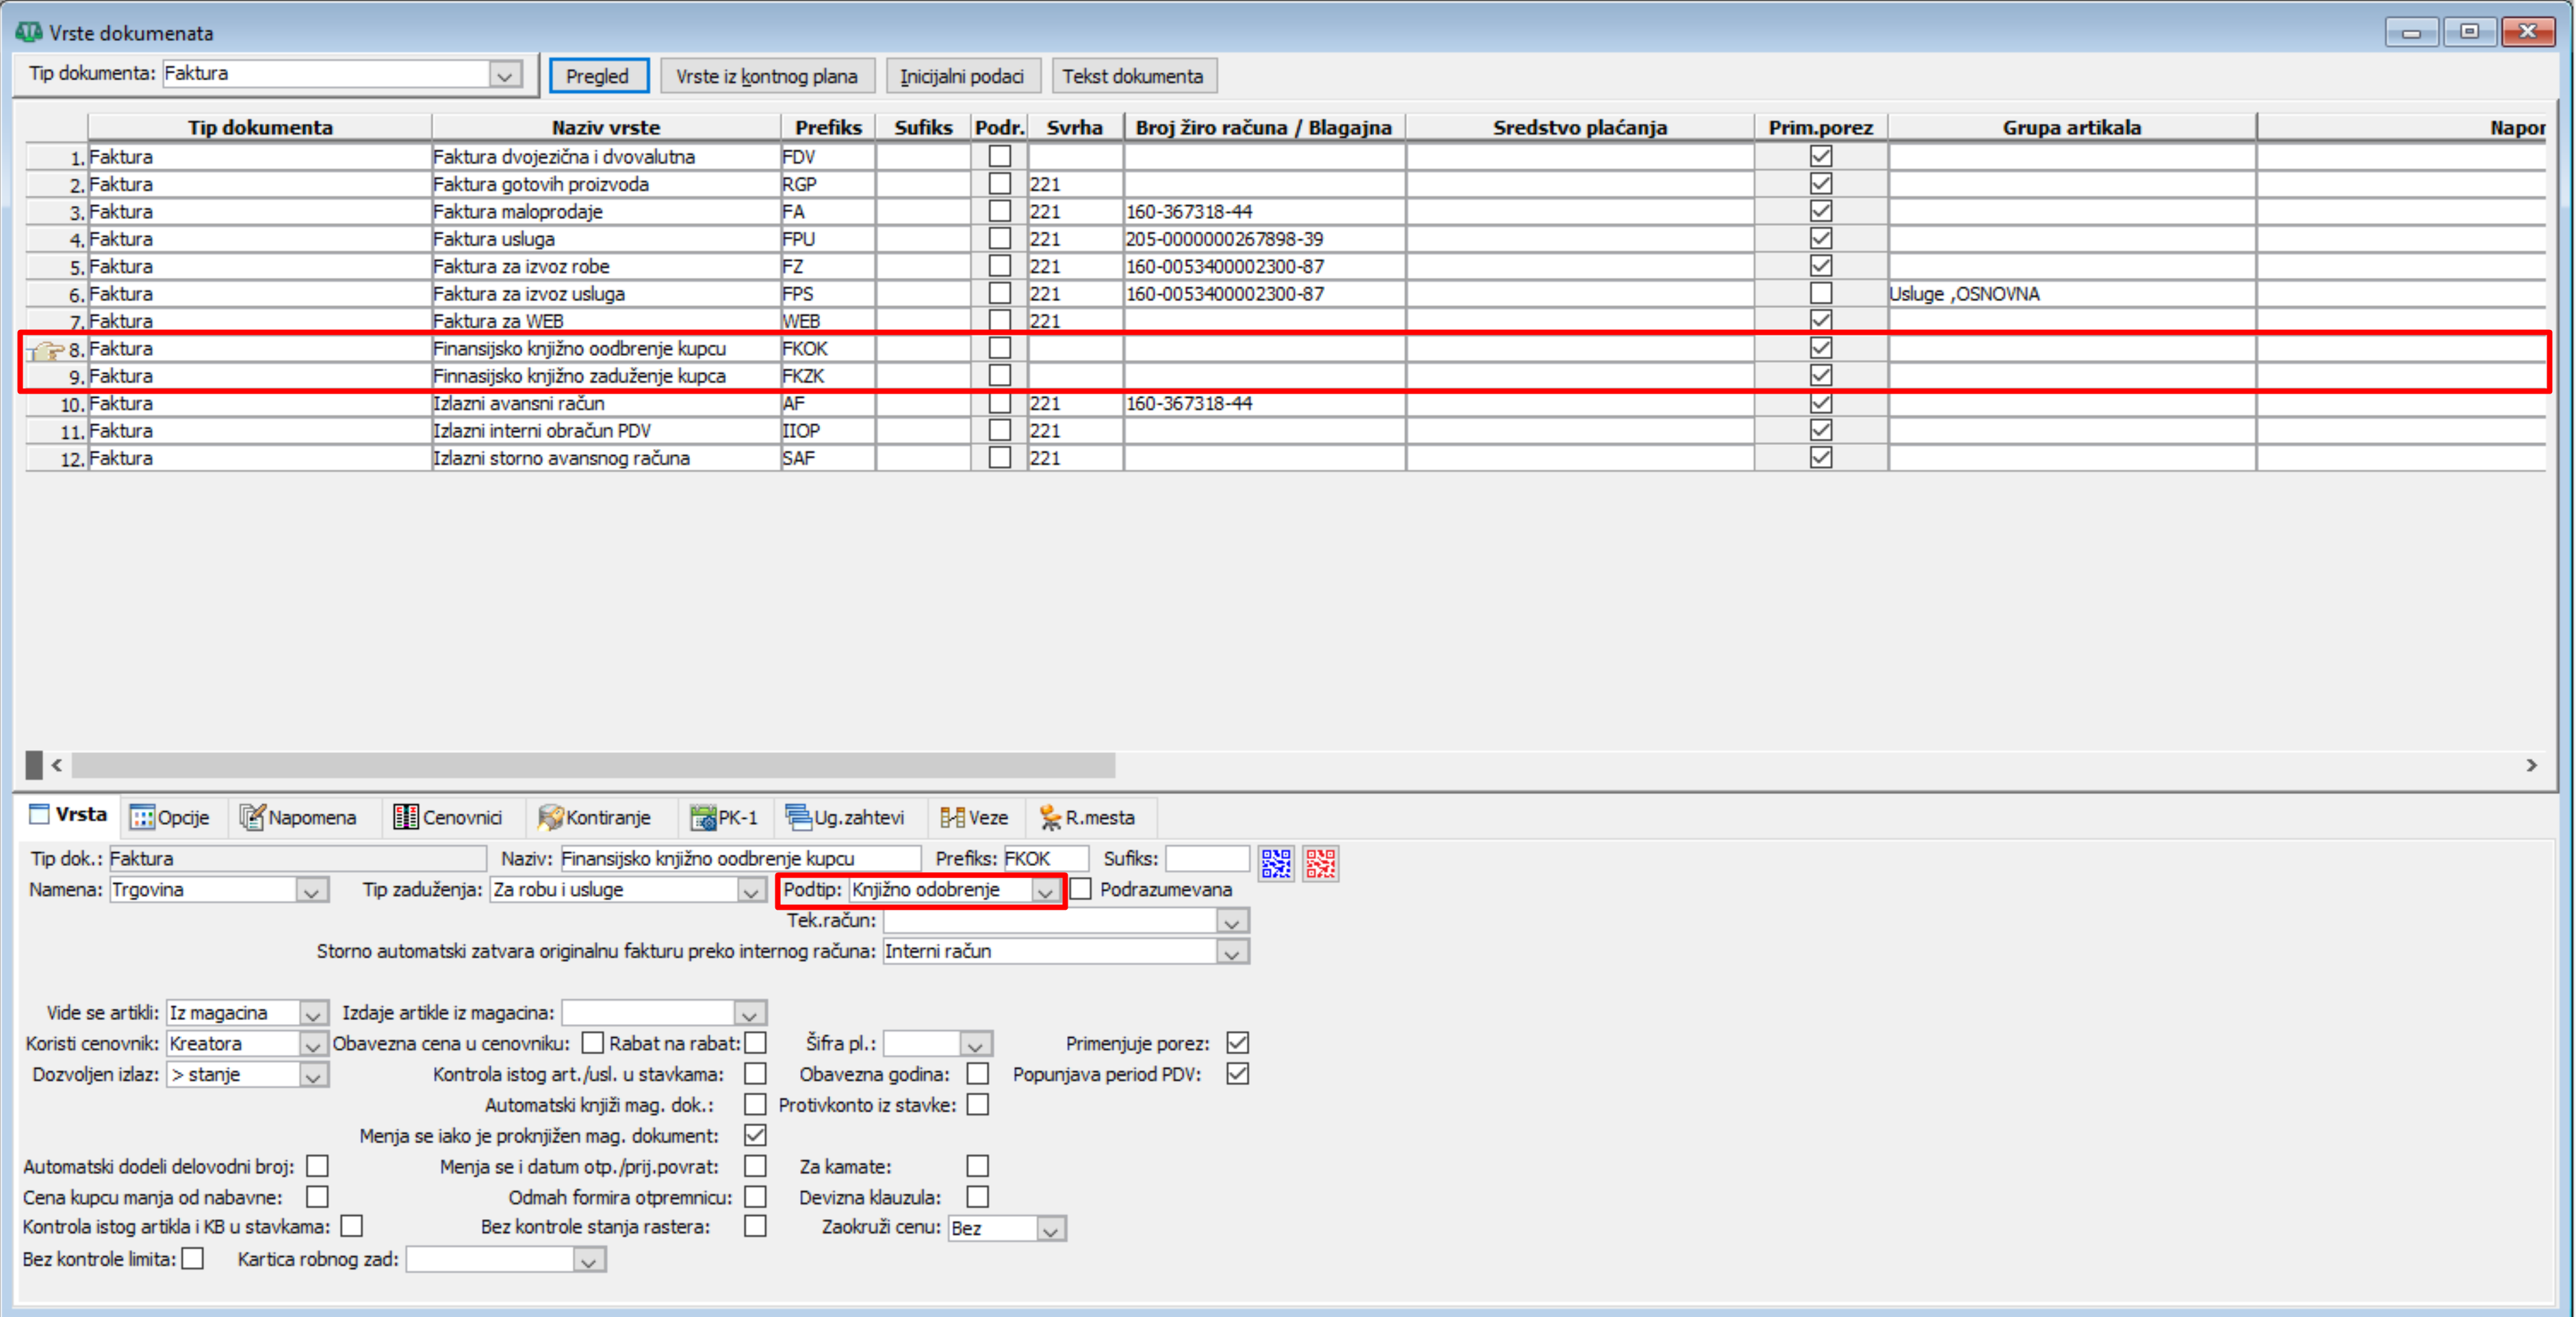Toggle the Podrazumevana checkbox

pyautogui.click(x=1081, y=889)
